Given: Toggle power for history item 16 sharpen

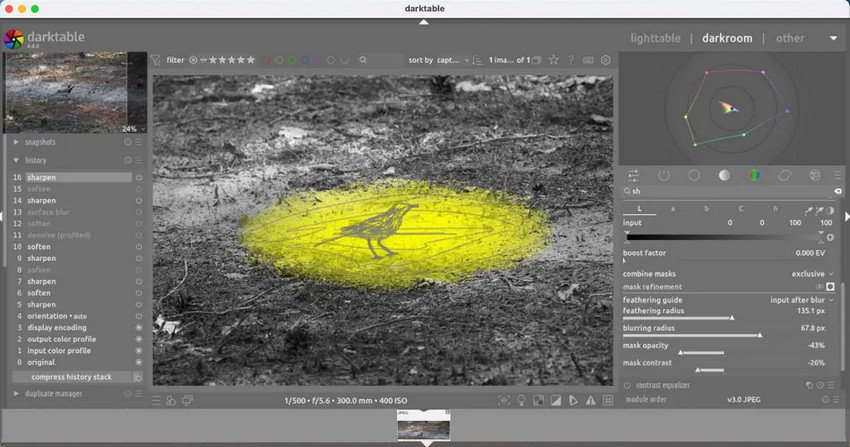Looking at the screenshot, I should (x=139, y=177).
